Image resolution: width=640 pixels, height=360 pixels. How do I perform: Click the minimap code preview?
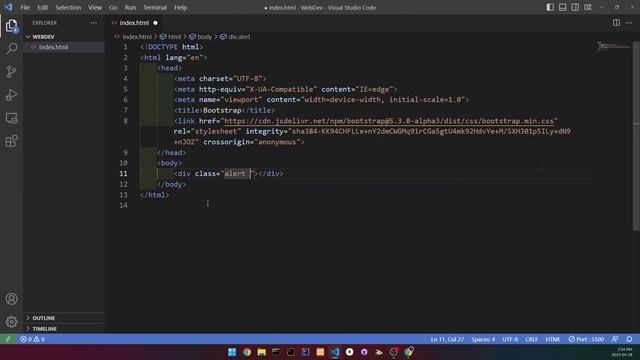click(614, 46)
